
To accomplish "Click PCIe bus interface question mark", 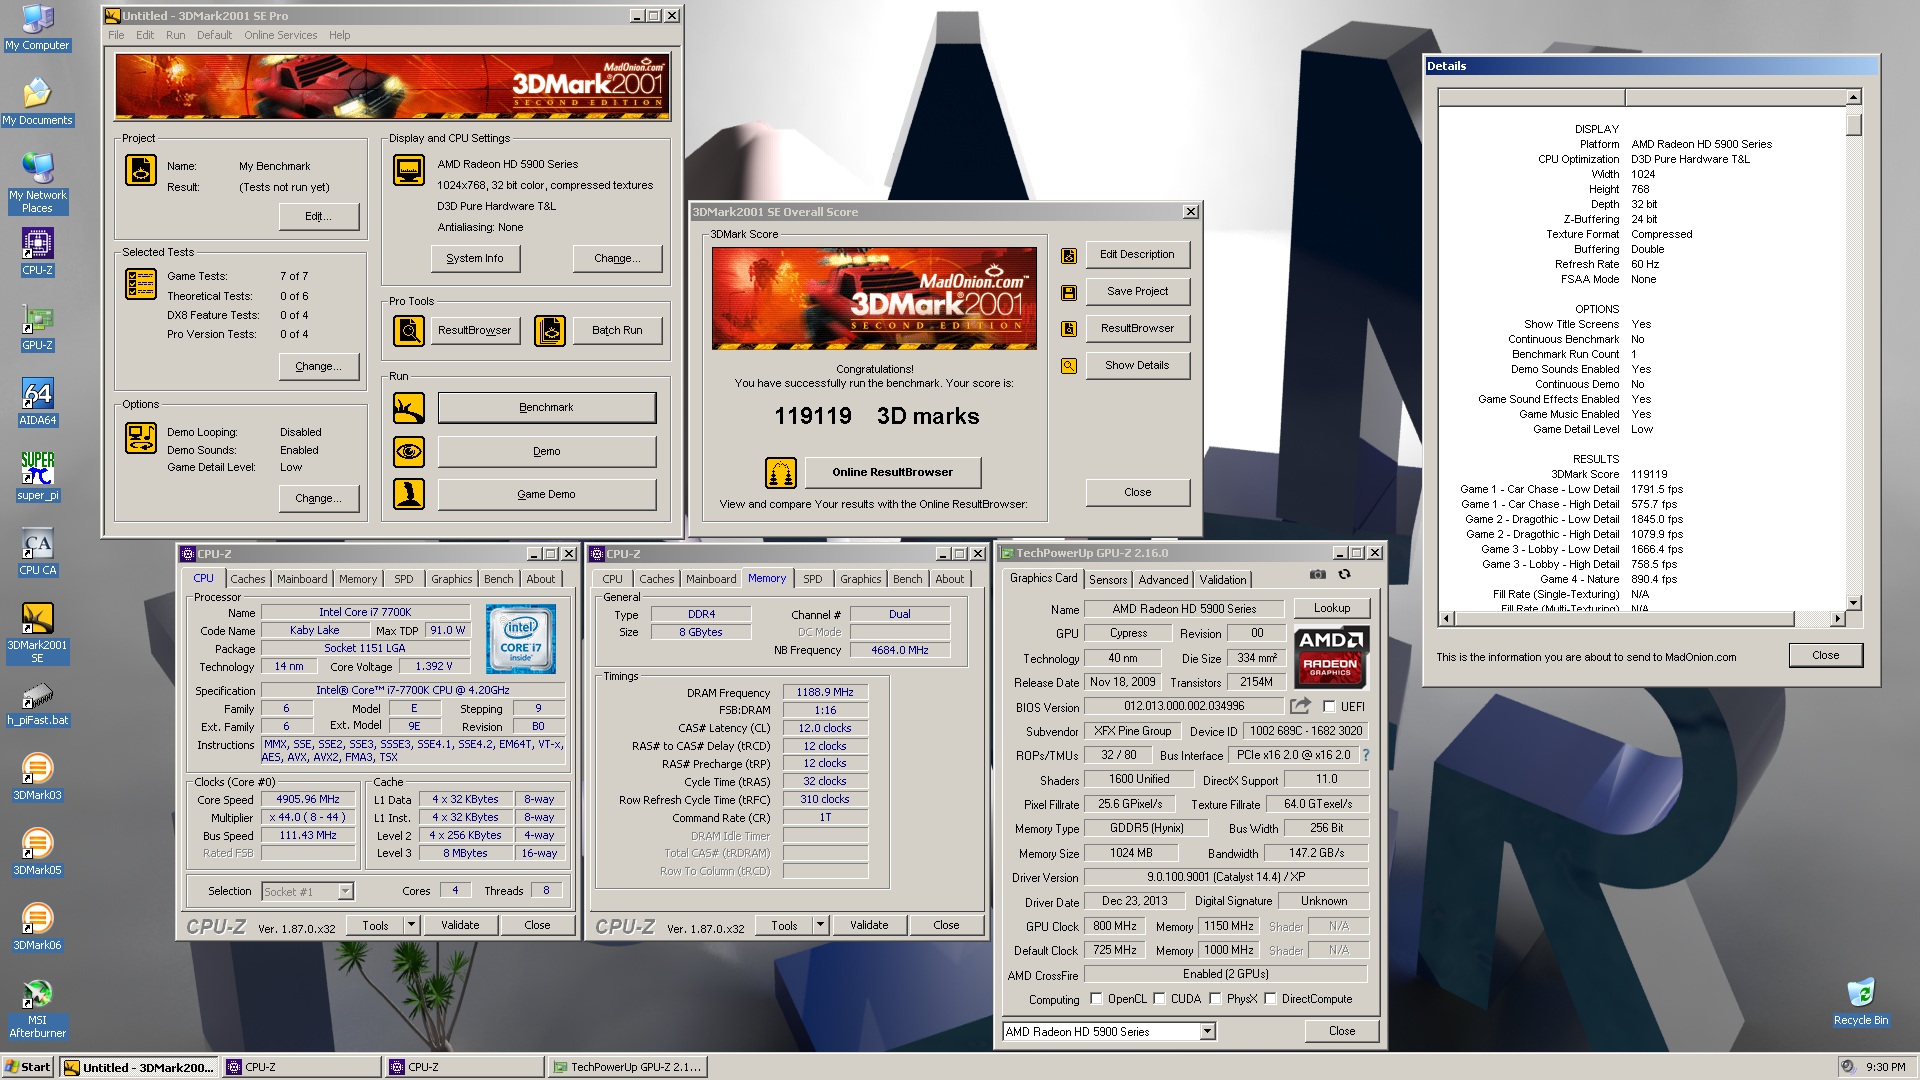I will [1366, 756].
